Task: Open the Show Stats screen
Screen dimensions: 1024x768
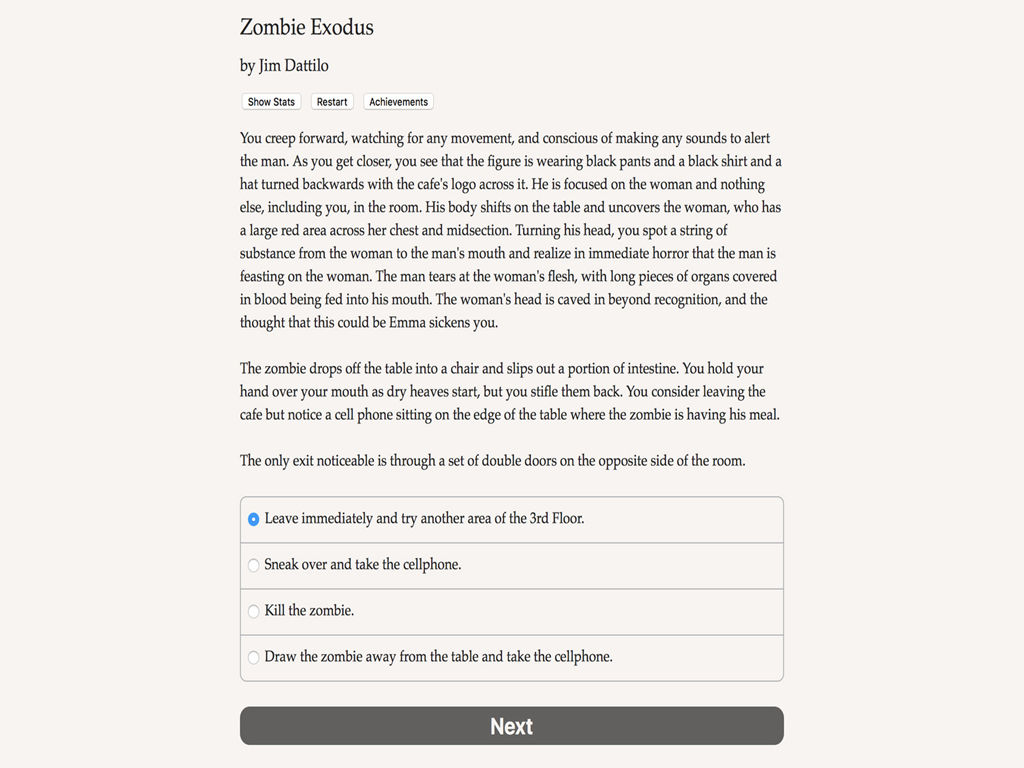Action: tap(271, 102)
